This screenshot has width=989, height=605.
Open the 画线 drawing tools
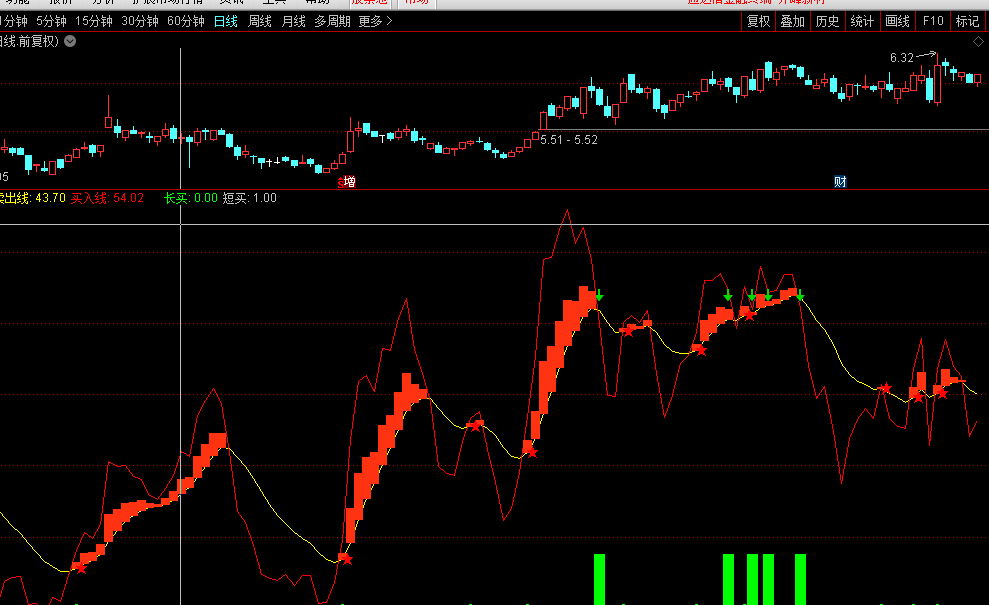pyautogui.click(x=897, y=21)
